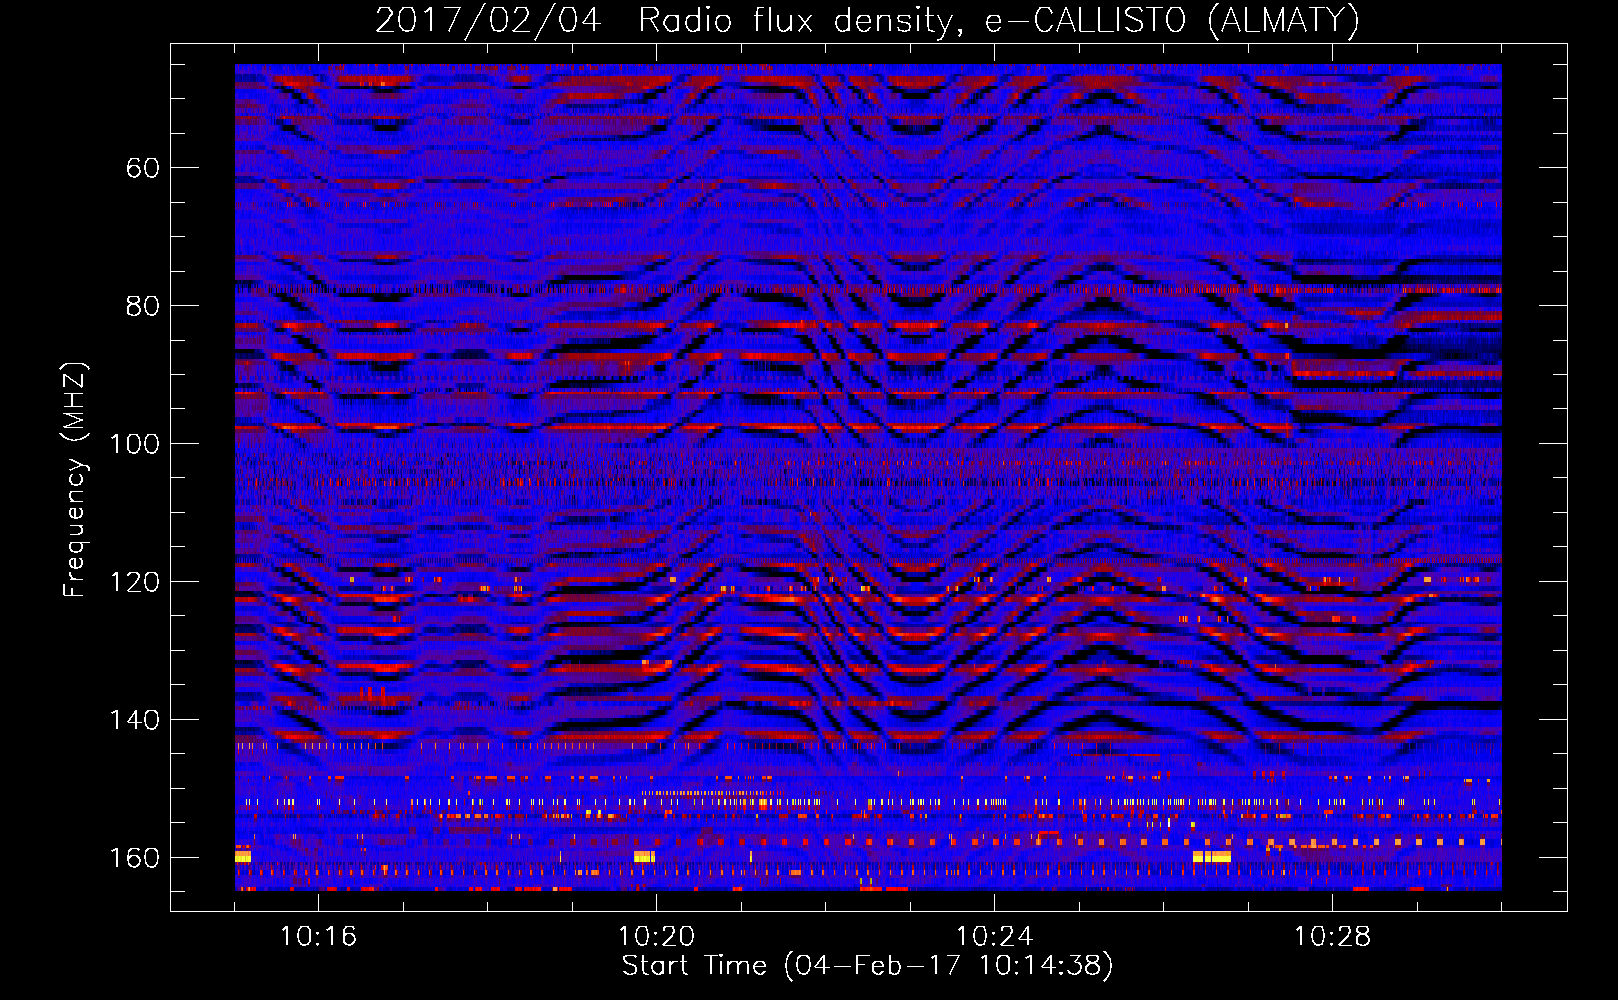Click the 160 MHz frequency tick label

[x=134, y=858]
